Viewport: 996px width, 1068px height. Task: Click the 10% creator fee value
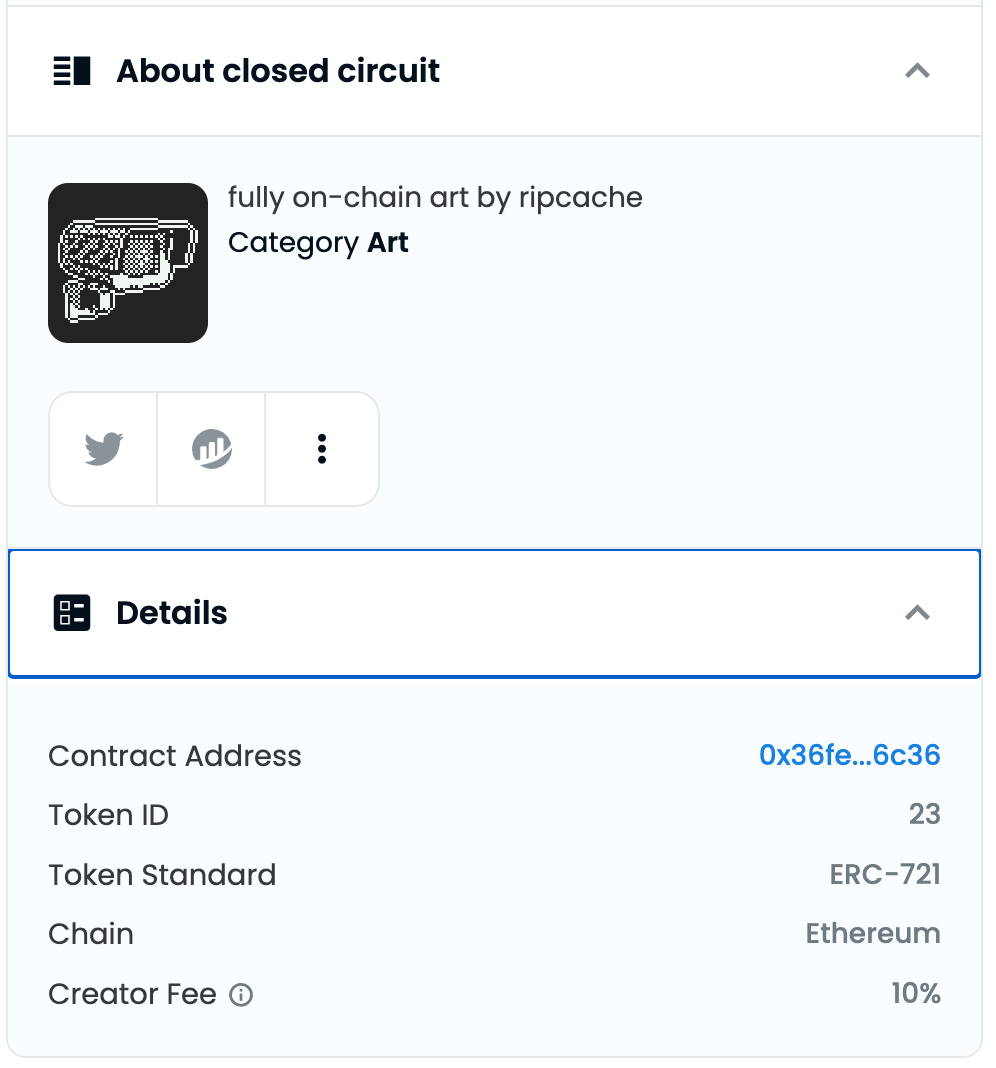[916, 994]
